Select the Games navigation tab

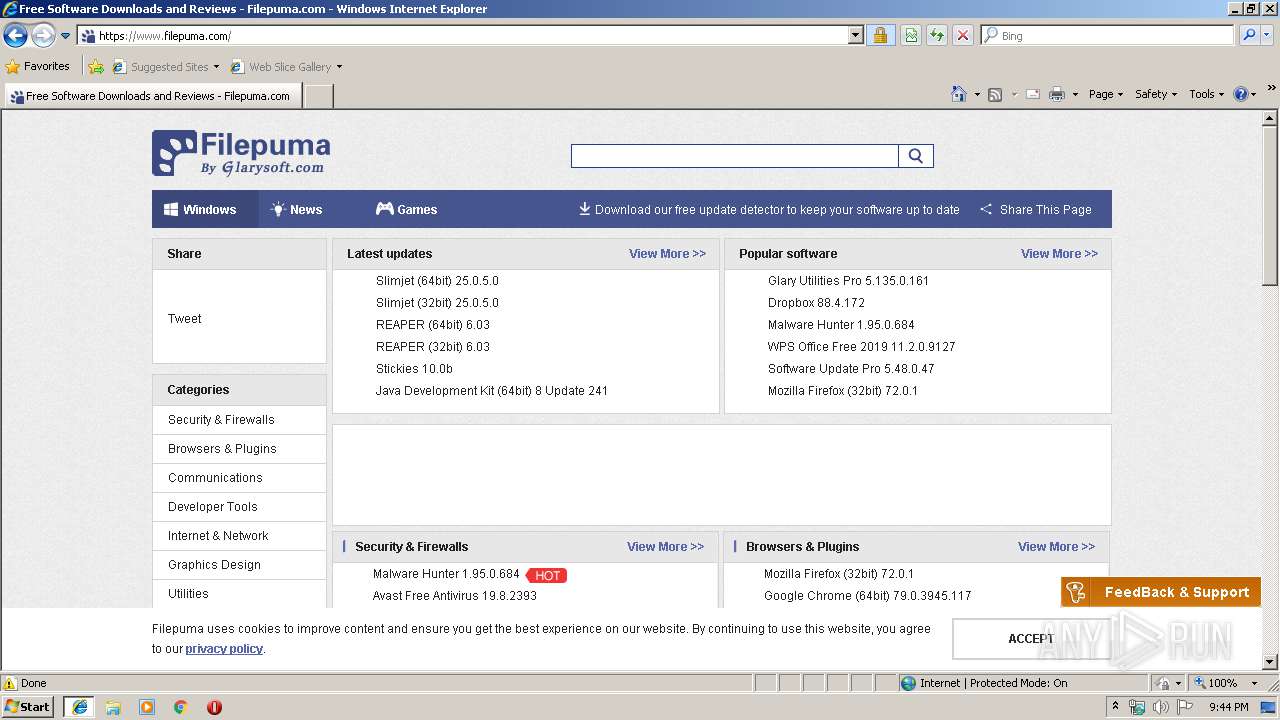(x=406, y=209)
